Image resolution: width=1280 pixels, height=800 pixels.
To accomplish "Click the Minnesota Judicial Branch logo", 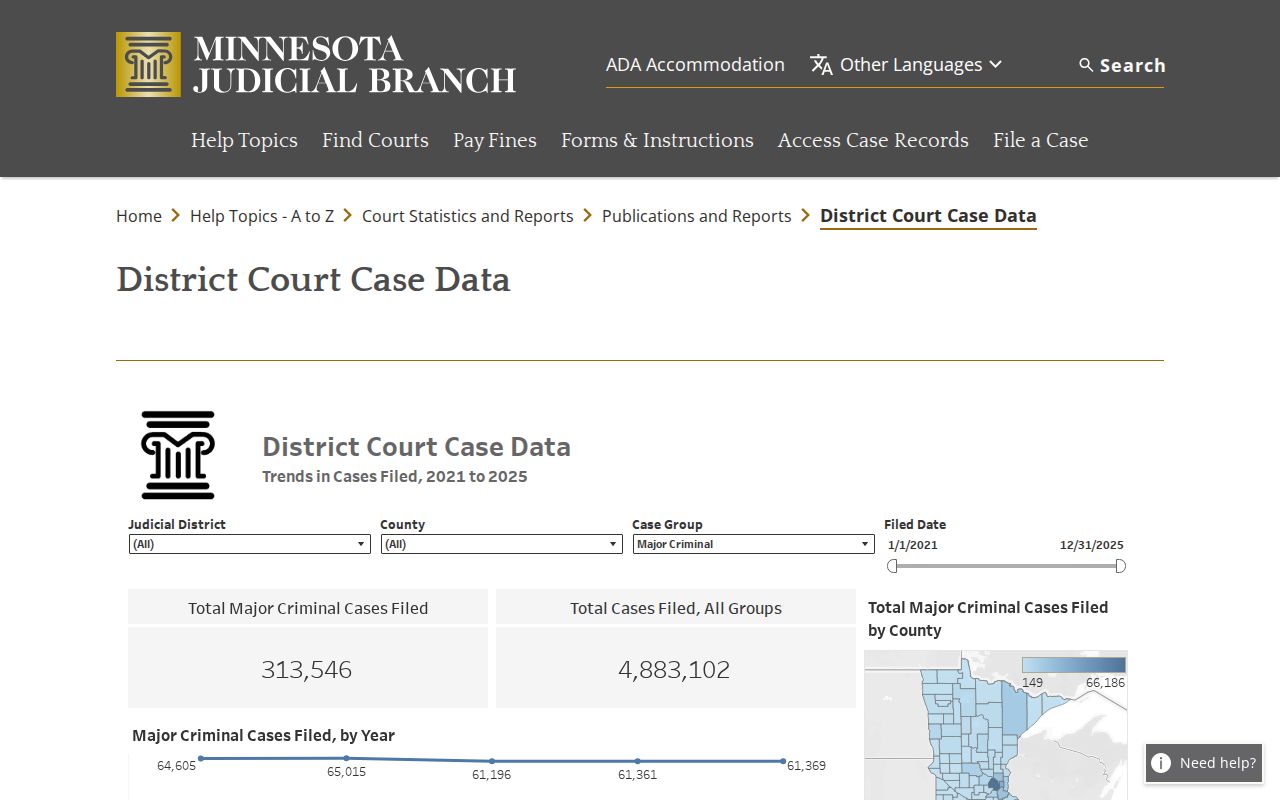I will [316, 65].
